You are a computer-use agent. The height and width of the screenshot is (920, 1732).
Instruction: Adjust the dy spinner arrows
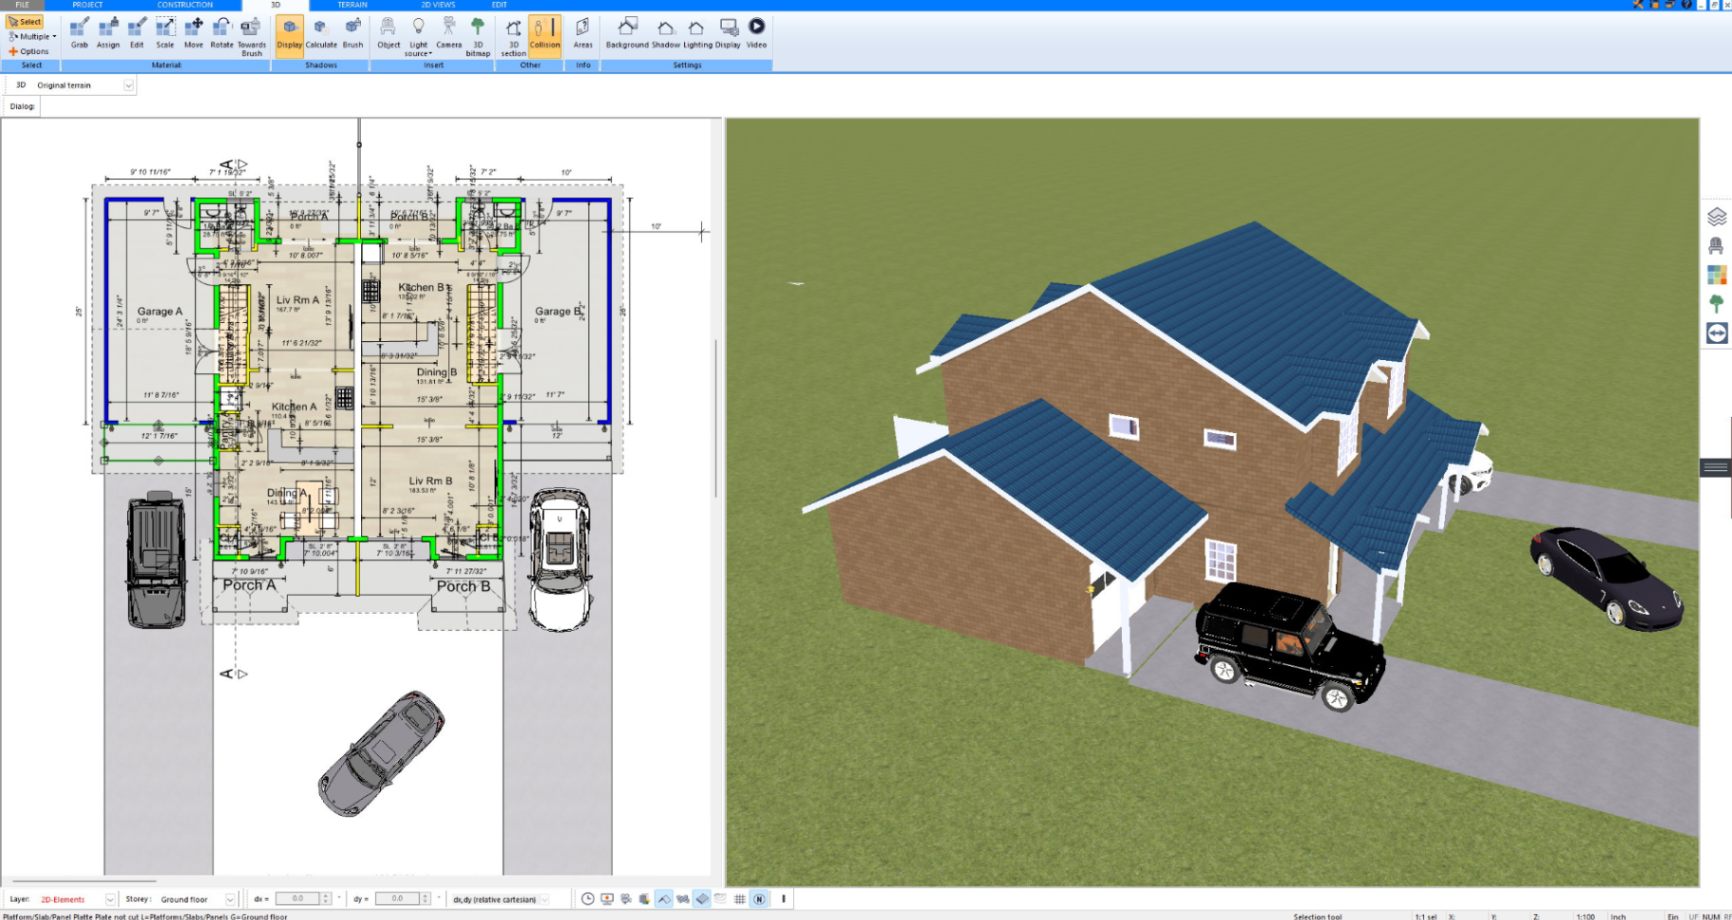(x=426, y=899)
